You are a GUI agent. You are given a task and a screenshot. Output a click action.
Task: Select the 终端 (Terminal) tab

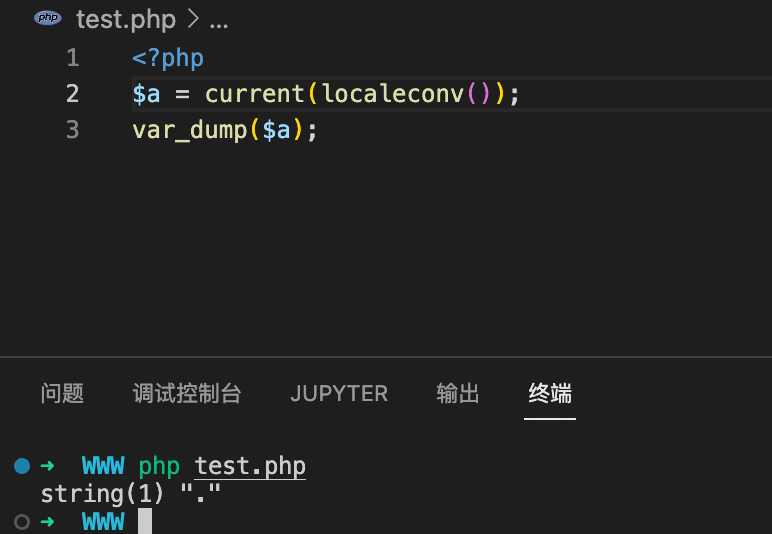click(550, 393)
